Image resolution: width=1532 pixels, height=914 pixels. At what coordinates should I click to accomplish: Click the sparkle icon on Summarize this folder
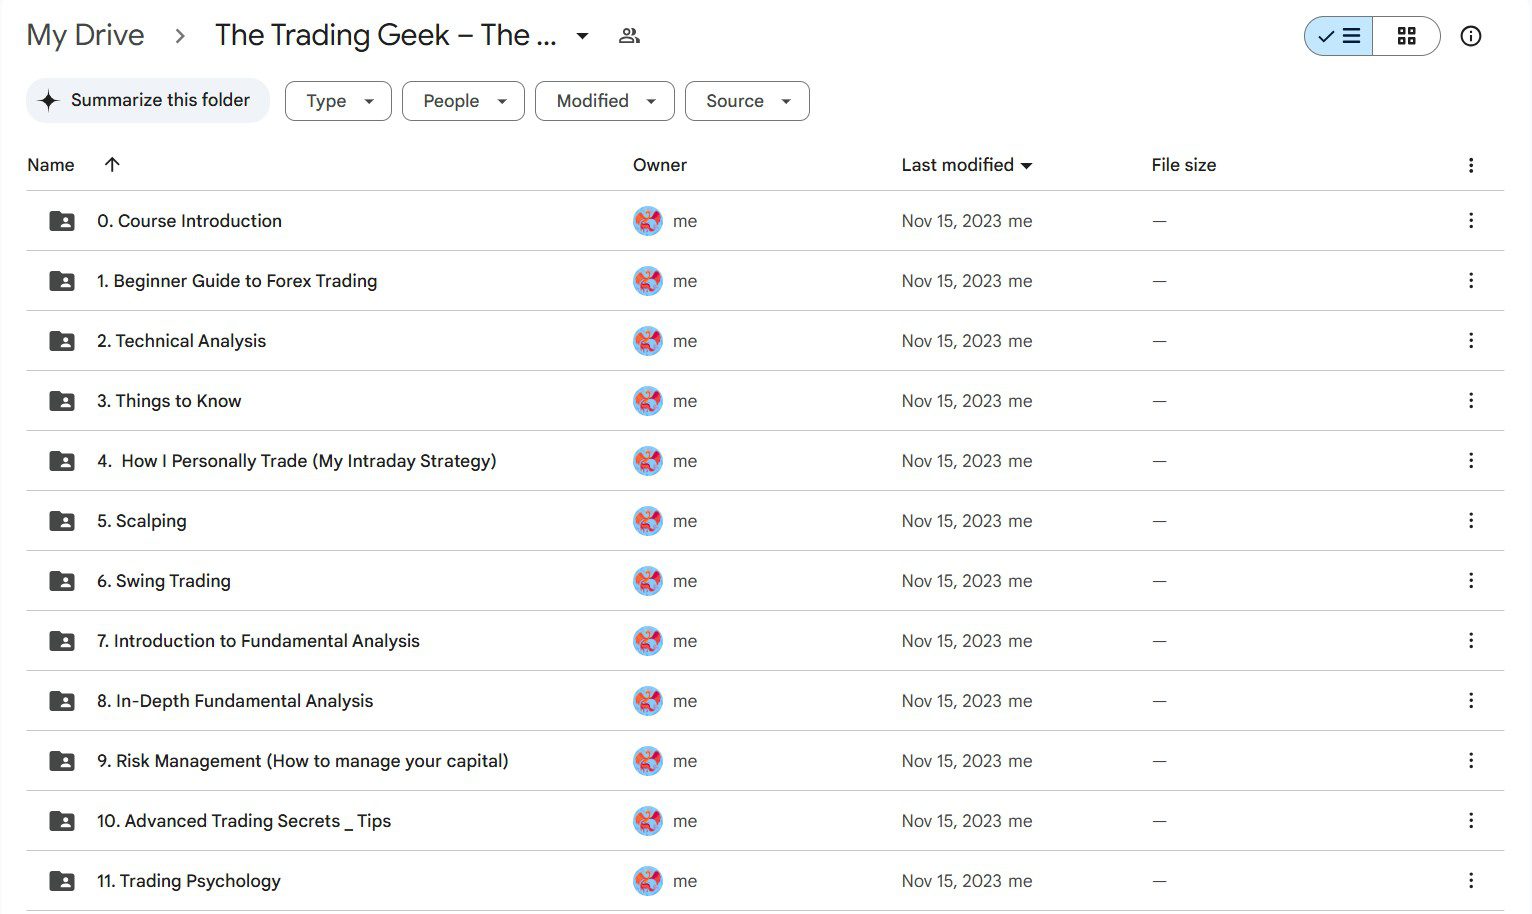coord(48,100)
